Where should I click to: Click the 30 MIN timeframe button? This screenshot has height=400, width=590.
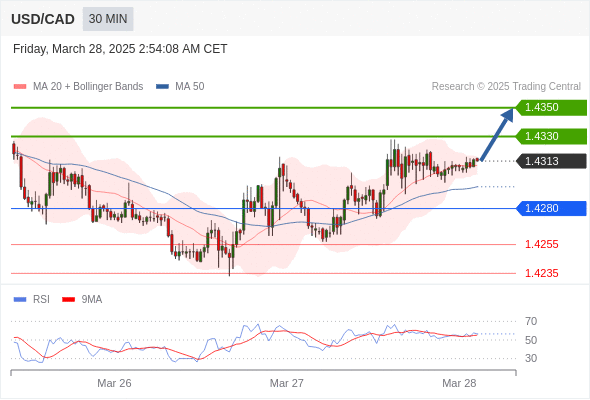point(108,19)
